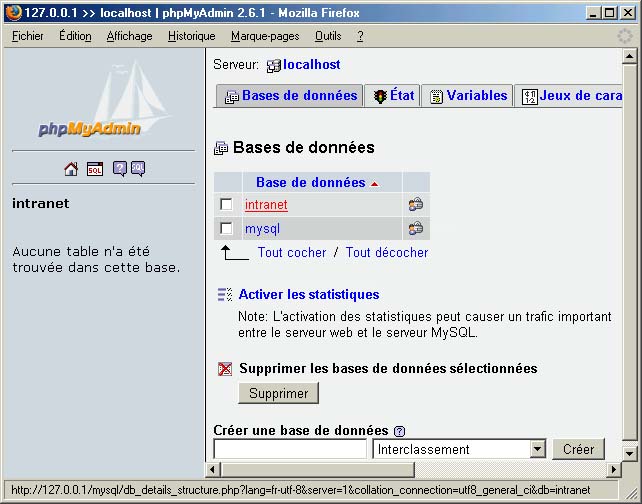This screenshot has height=504, width=642.
Task: Open the Fichier menu
Action: point(27,36)
